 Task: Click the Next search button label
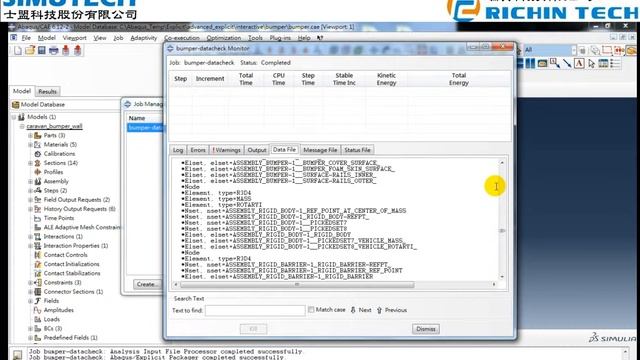click(365, 310)
